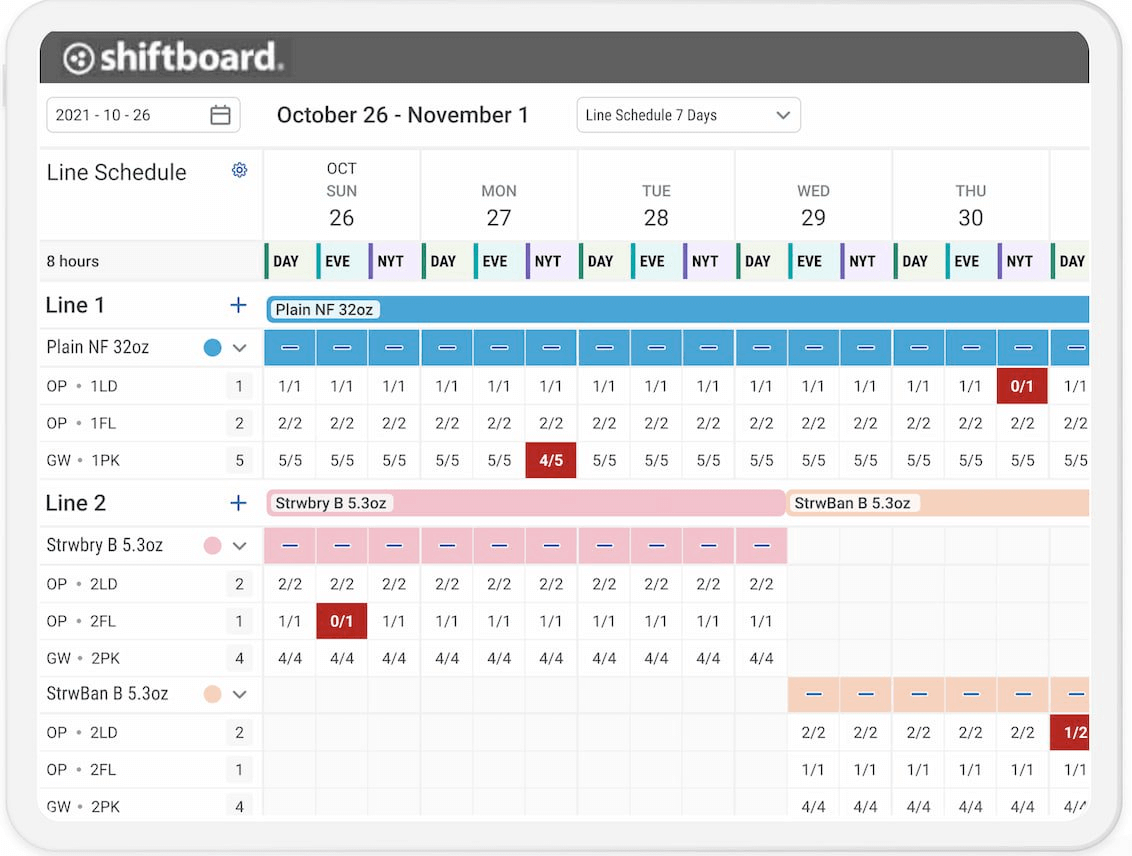This screenshot has height=856, width=1132.
Task: Add a product to Line 2 with plus icon
Action: pos(238,502)
